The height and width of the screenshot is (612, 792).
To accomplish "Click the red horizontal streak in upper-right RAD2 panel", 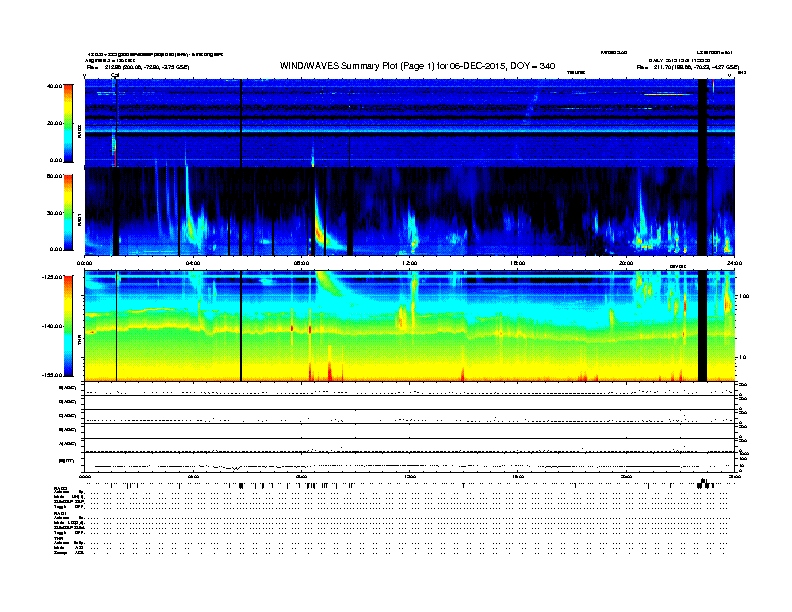I will (667, 94).
